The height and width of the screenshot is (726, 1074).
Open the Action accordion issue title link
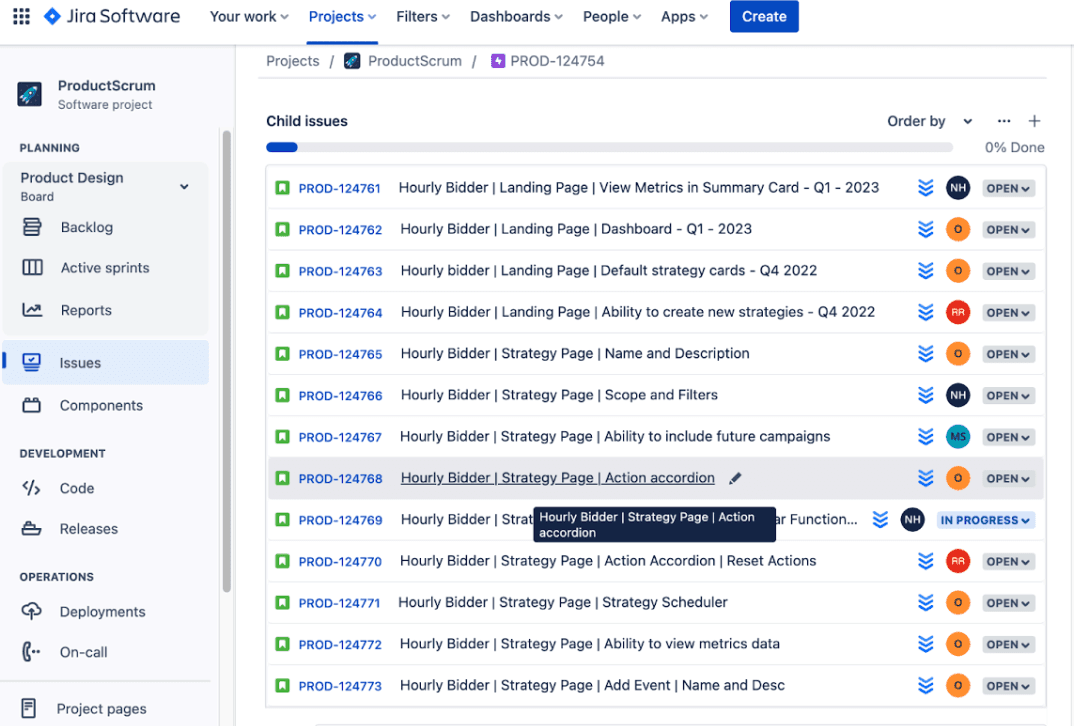pyautogui.click(x=558, y=478)
